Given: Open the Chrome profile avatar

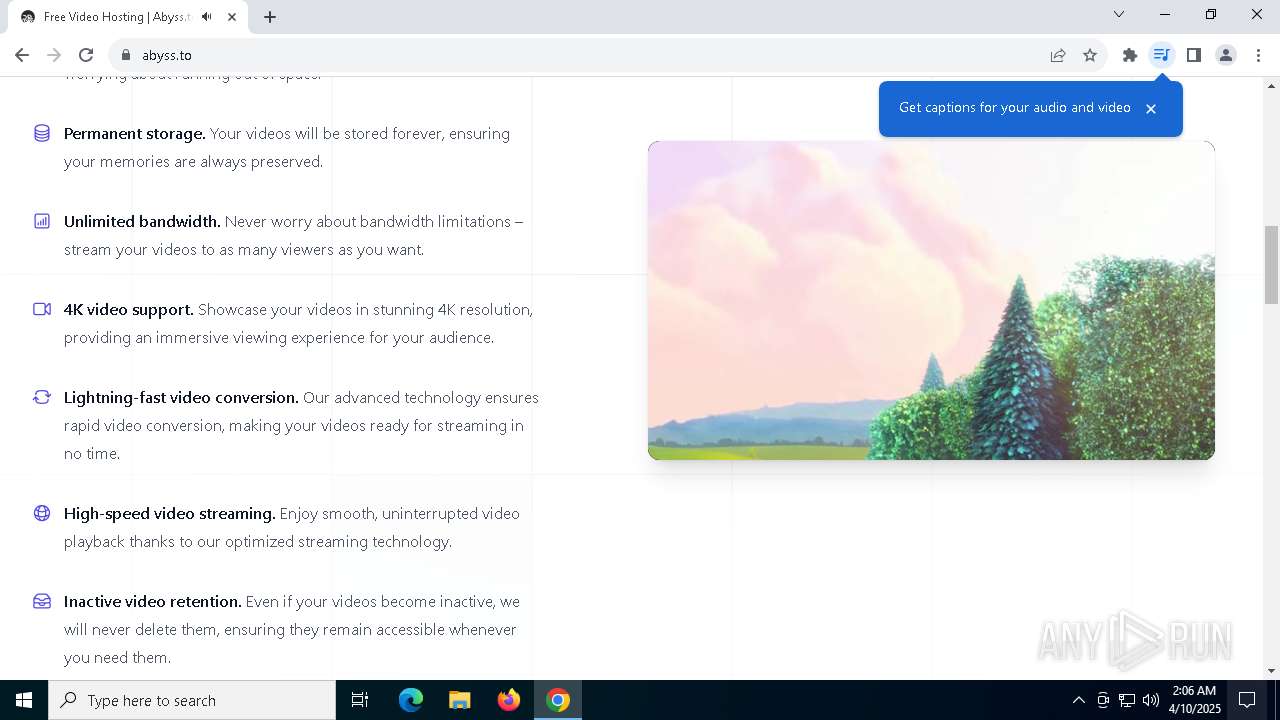Looking at the screenshot, I should [x=1226, y=55].
